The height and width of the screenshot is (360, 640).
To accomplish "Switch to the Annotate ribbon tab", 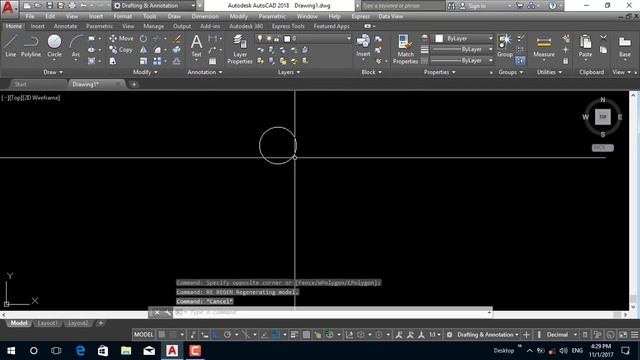I will (65, 26).
